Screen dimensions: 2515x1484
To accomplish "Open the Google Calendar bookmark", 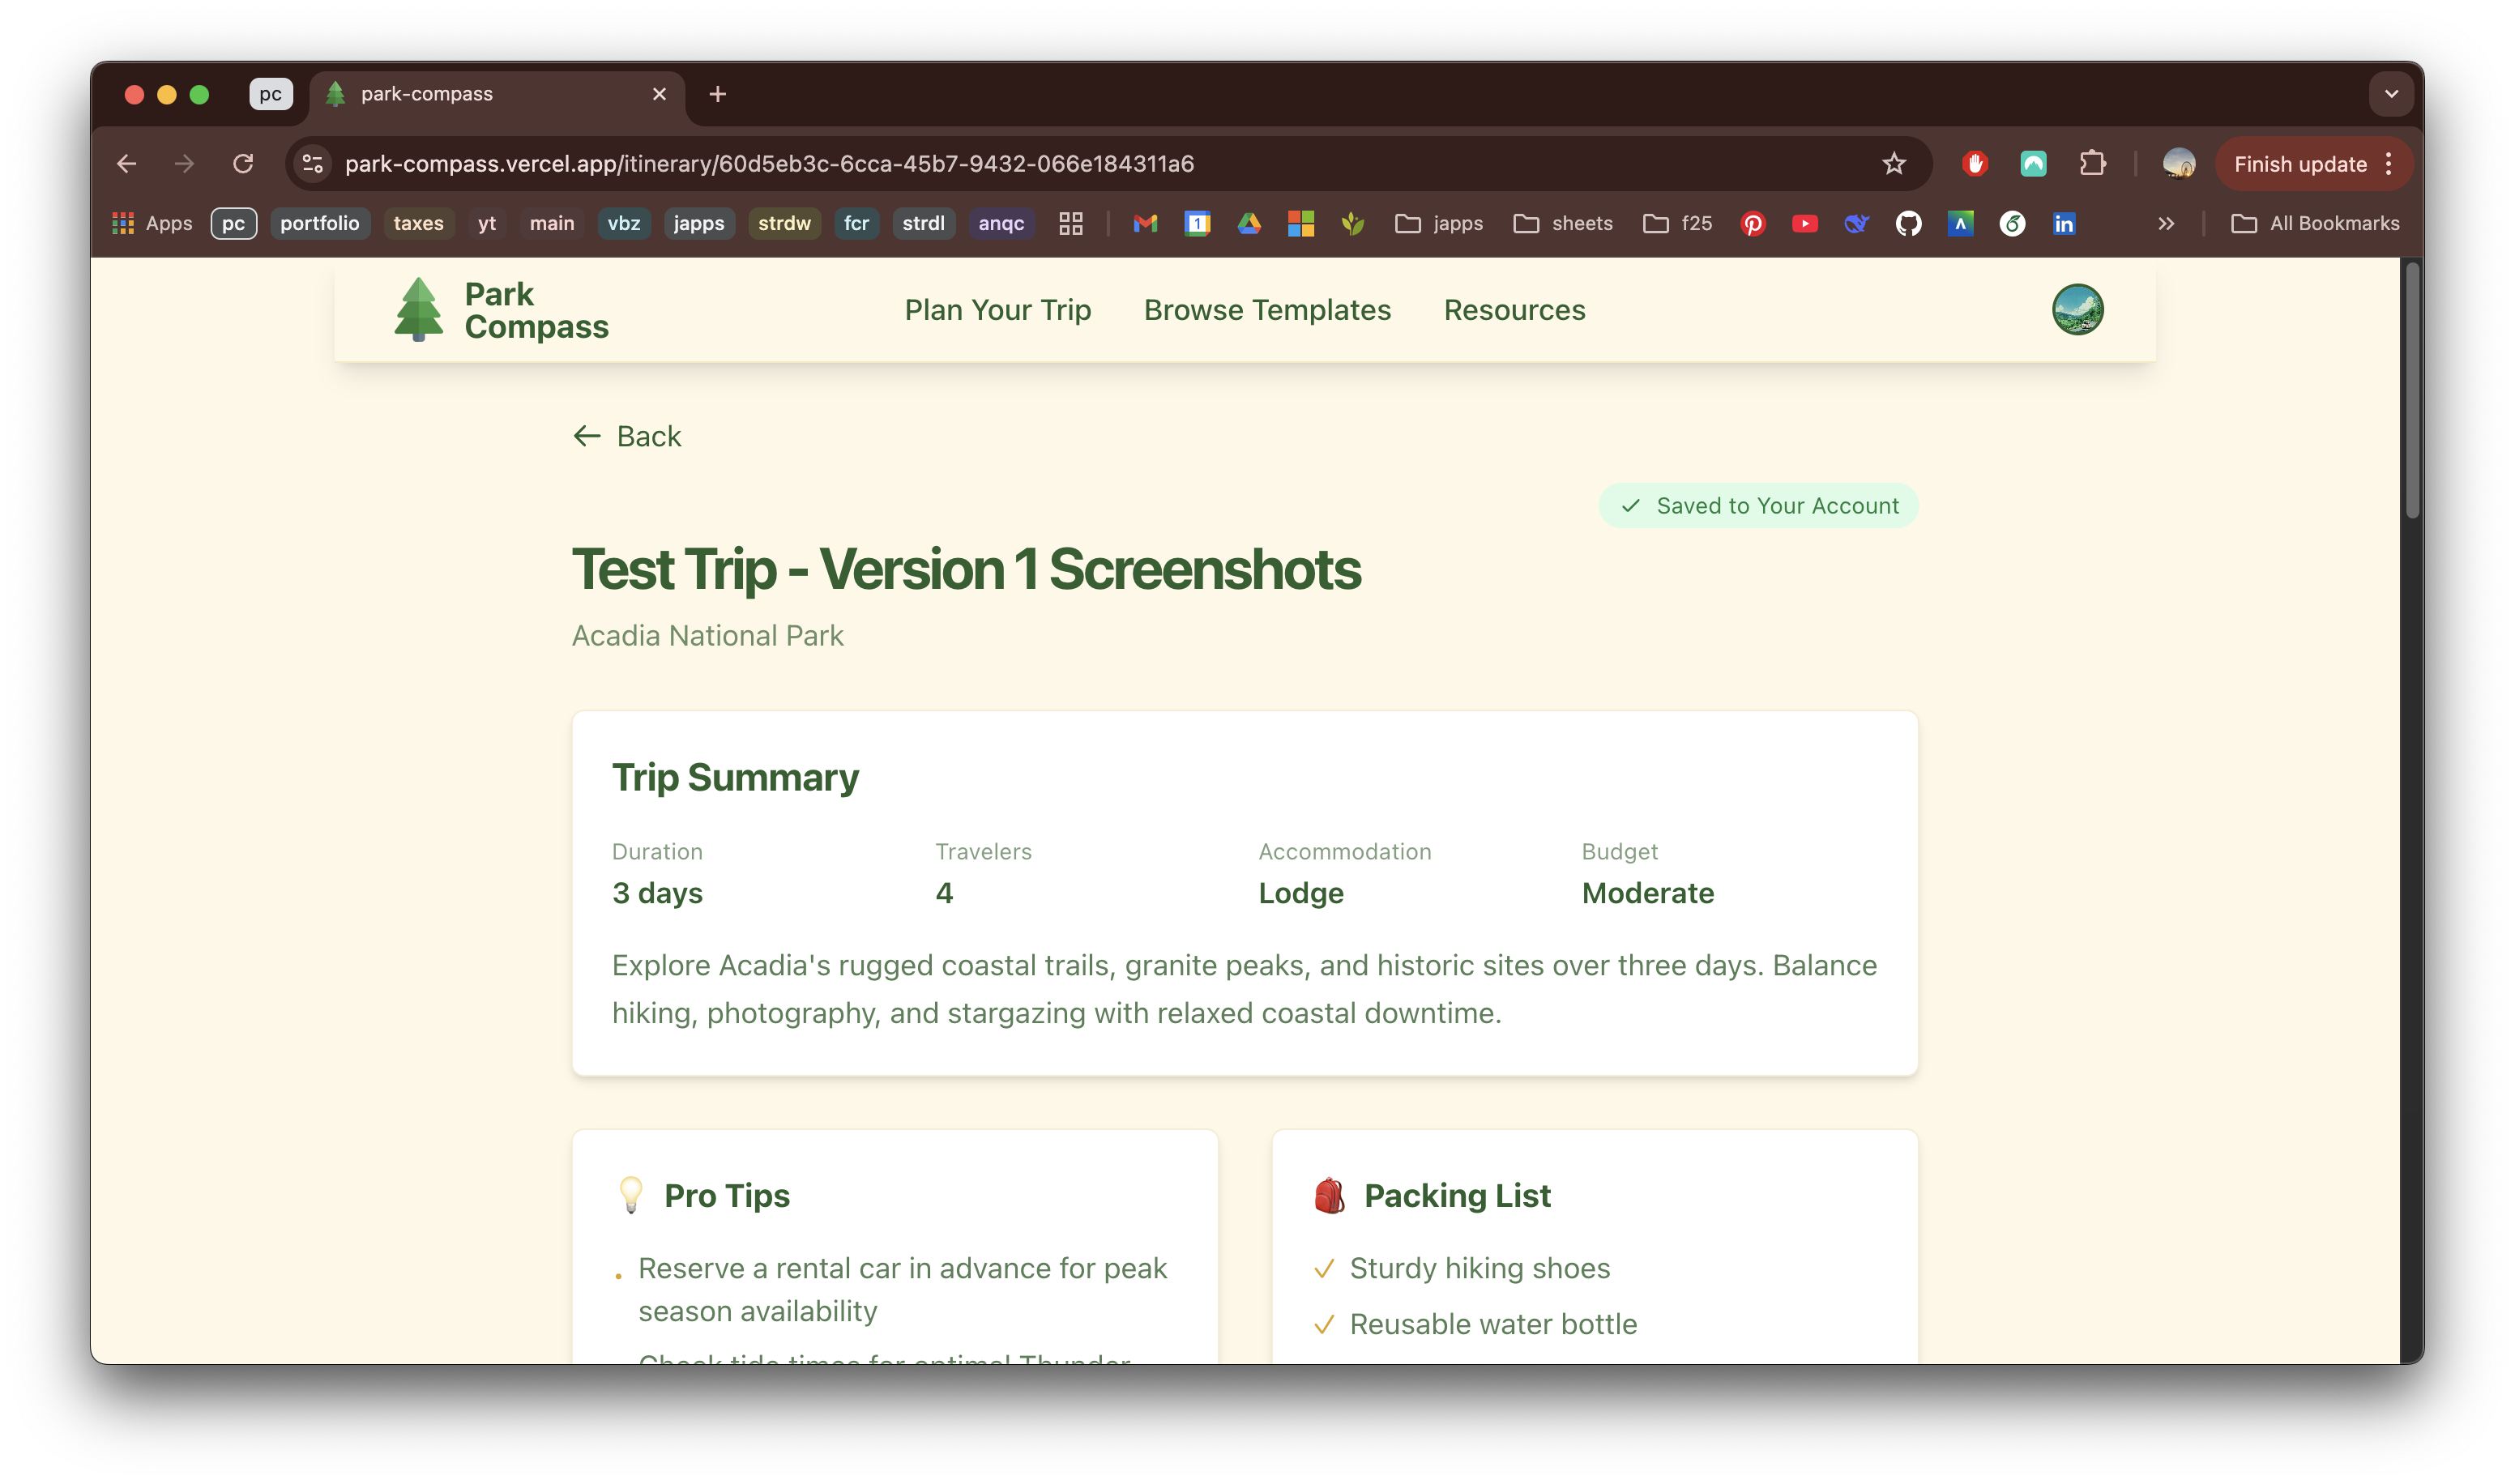I will coord(1197,223).
